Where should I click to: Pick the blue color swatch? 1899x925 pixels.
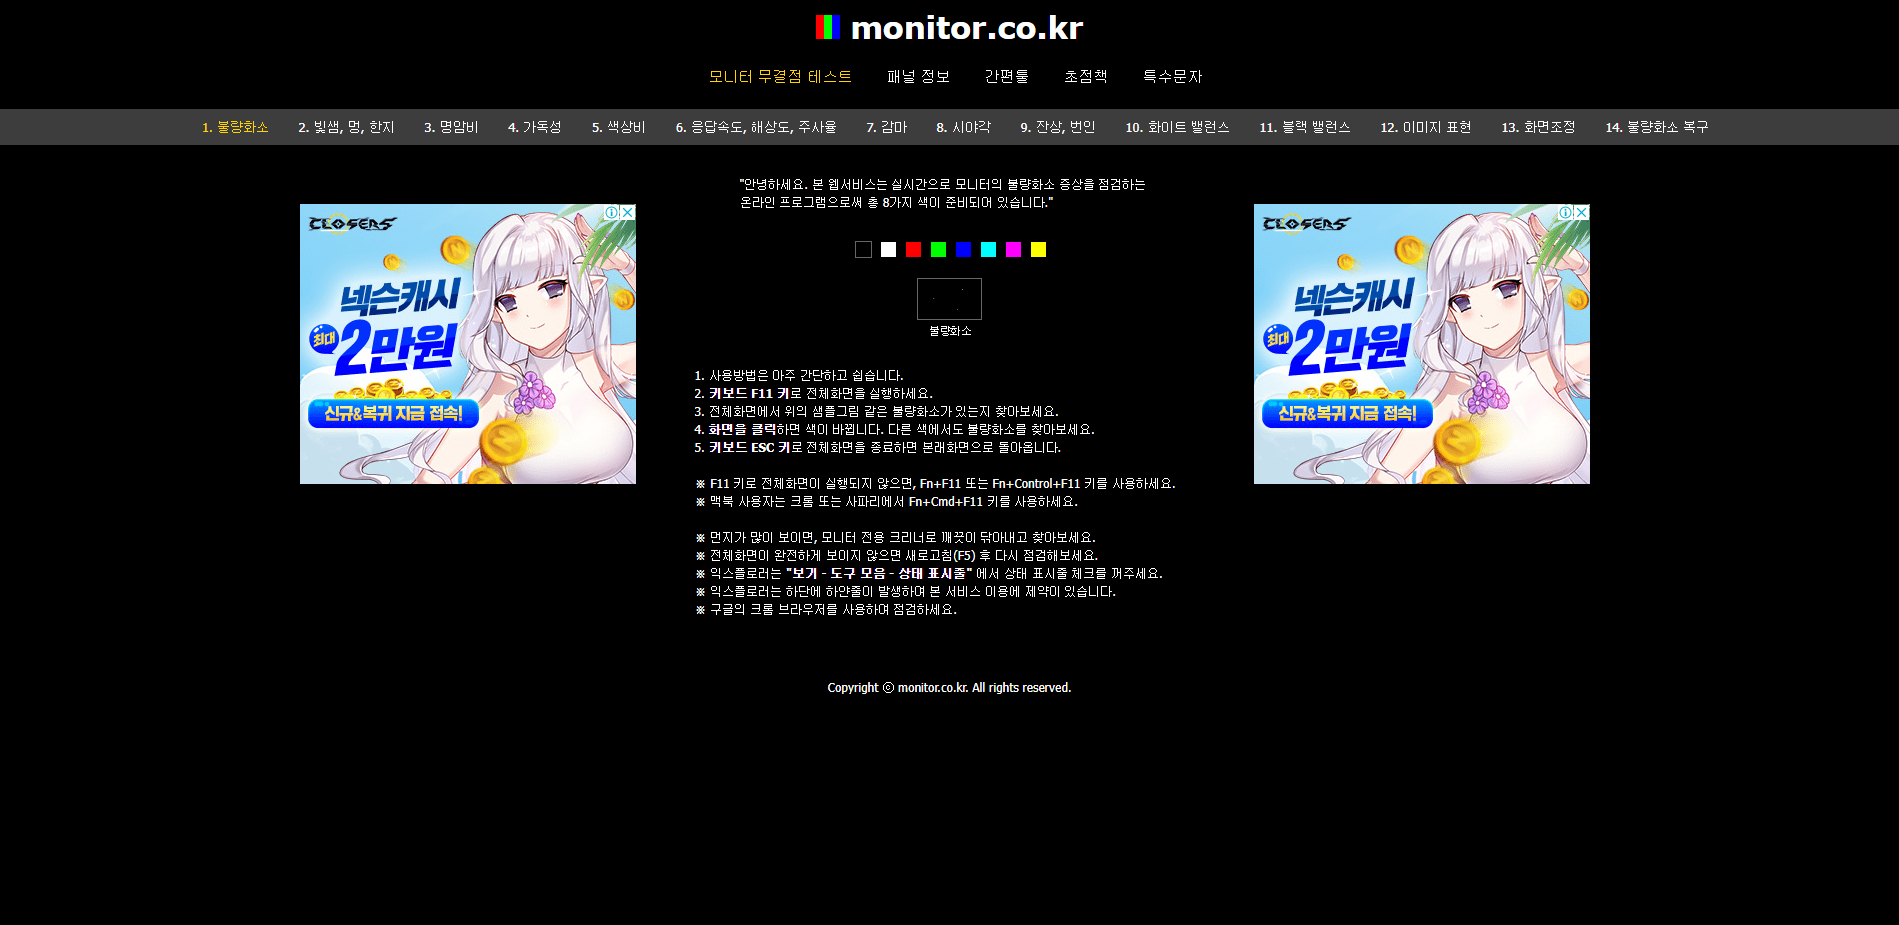(963, 249)
